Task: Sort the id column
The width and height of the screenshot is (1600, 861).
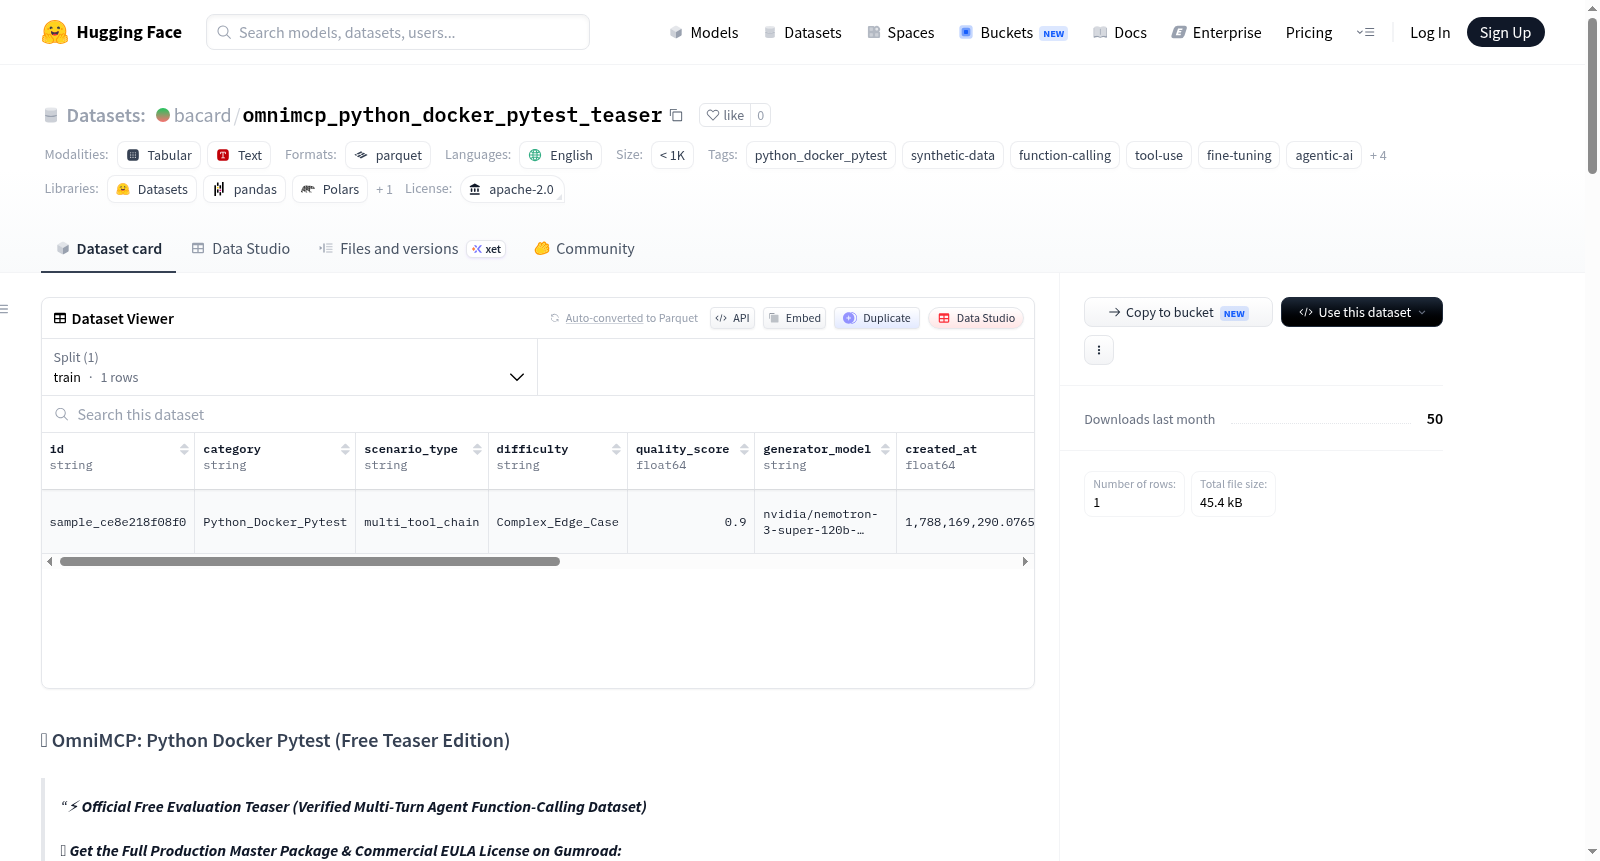Action: [x=184, y=449]
